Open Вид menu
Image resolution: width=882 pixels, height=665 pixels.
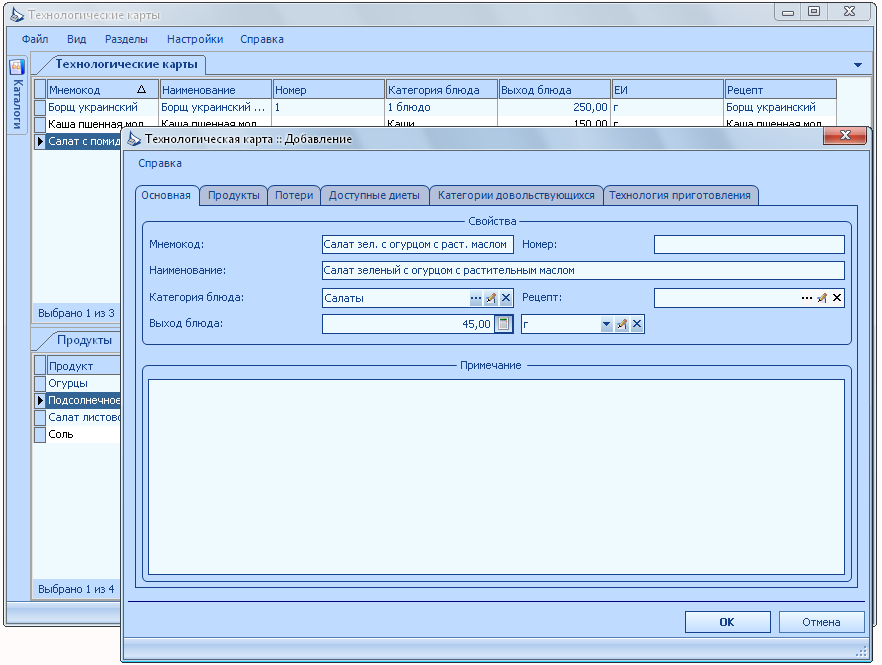[x=76, y=39]
